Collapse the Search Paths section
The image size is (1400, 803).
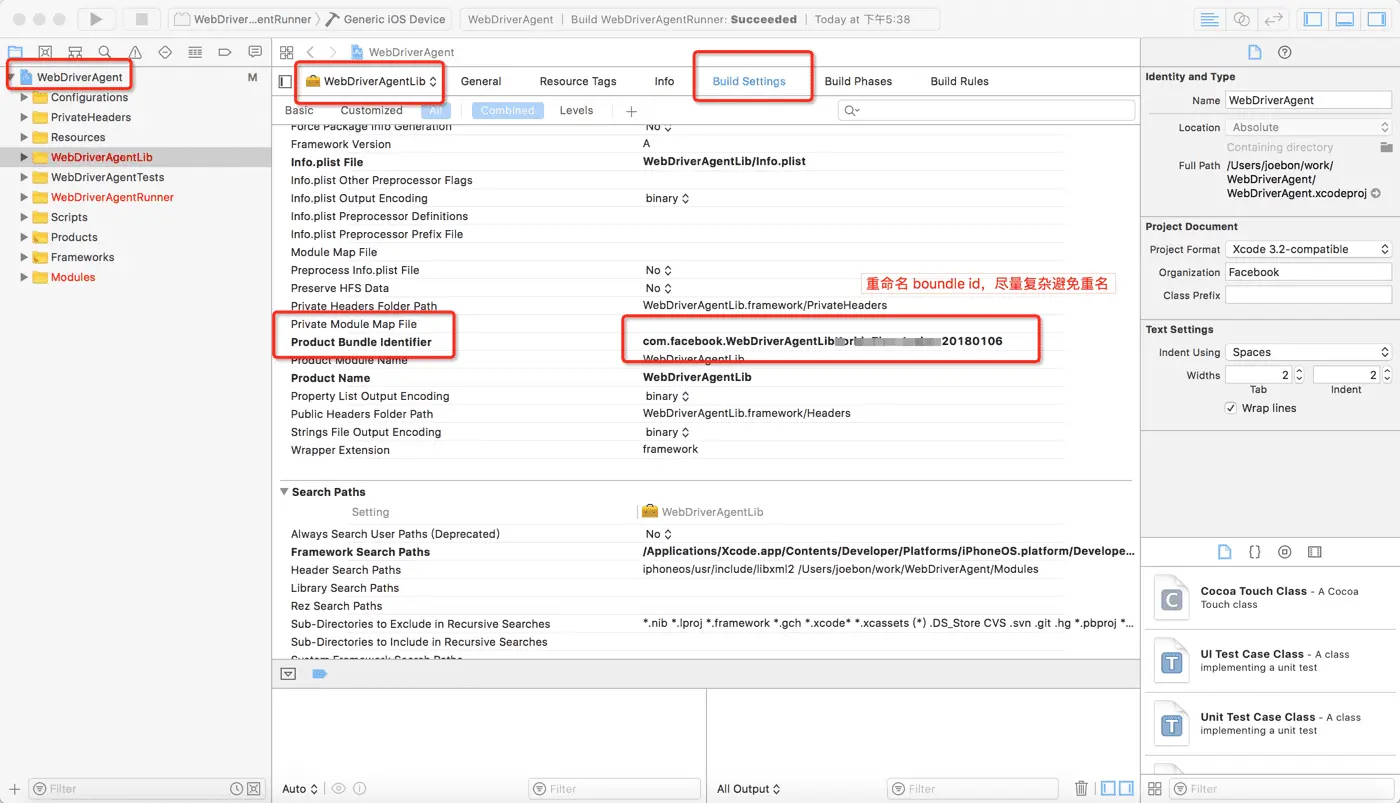point(284,492)
